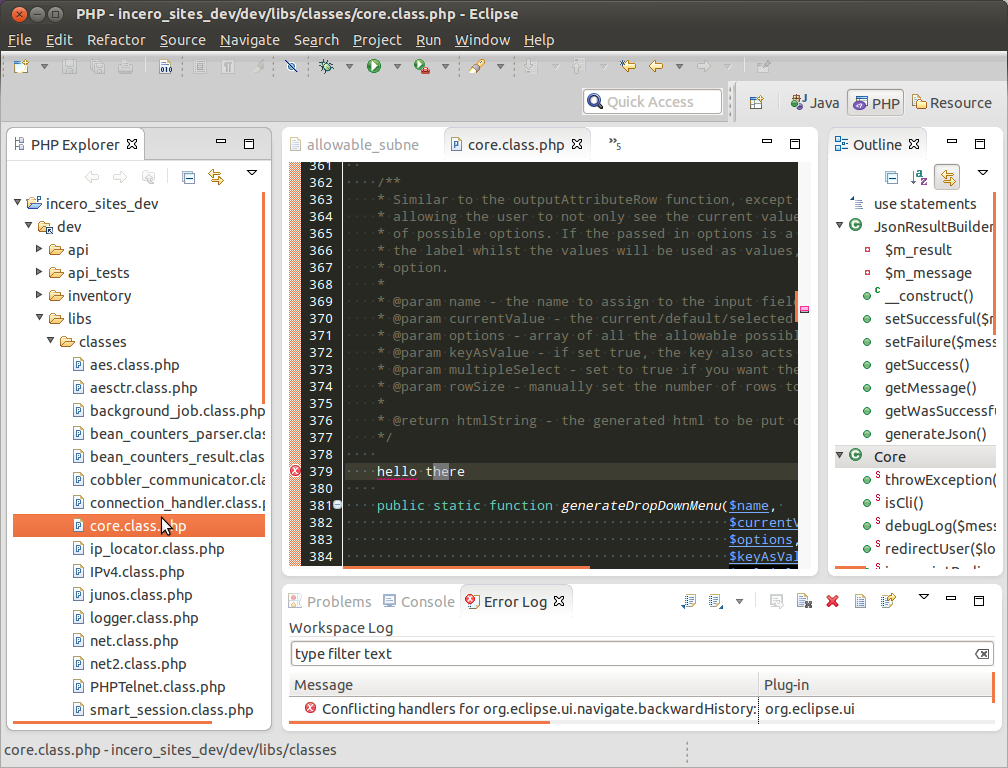Image resolution: width=1008 pixels, height=768 pixels.
Task: Open the File menu
Action: click(19, 40)
